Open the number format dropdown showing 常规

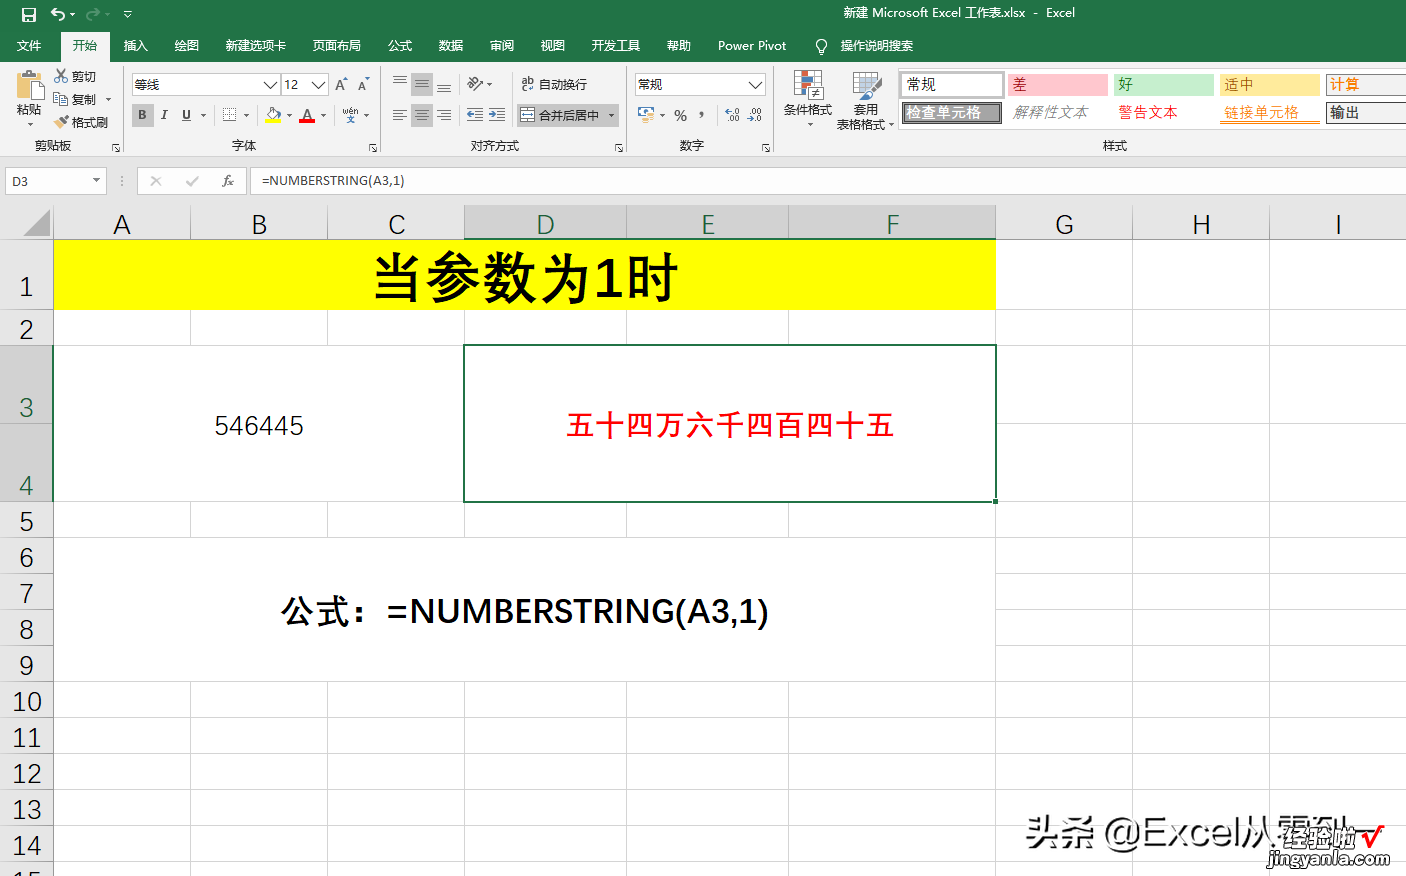click(755, 85)
